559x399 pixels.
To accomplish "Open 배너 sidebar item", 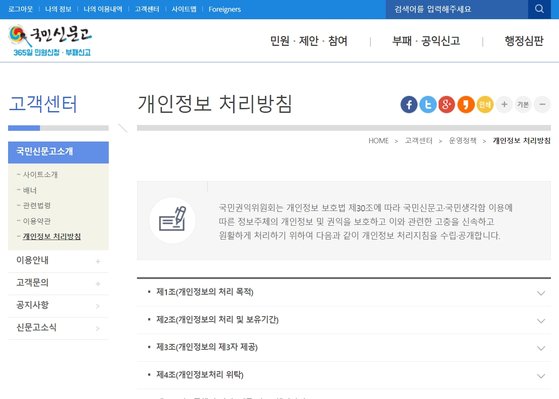I will [x=30, y=190].
